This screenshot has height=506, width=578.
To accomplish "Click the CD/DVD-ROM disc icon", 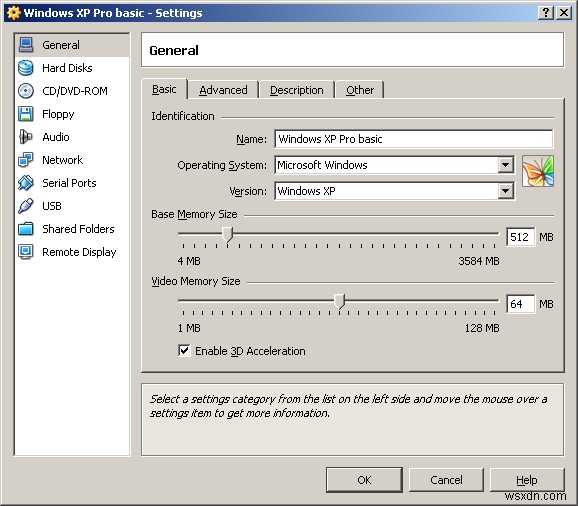I will point(26,91).
